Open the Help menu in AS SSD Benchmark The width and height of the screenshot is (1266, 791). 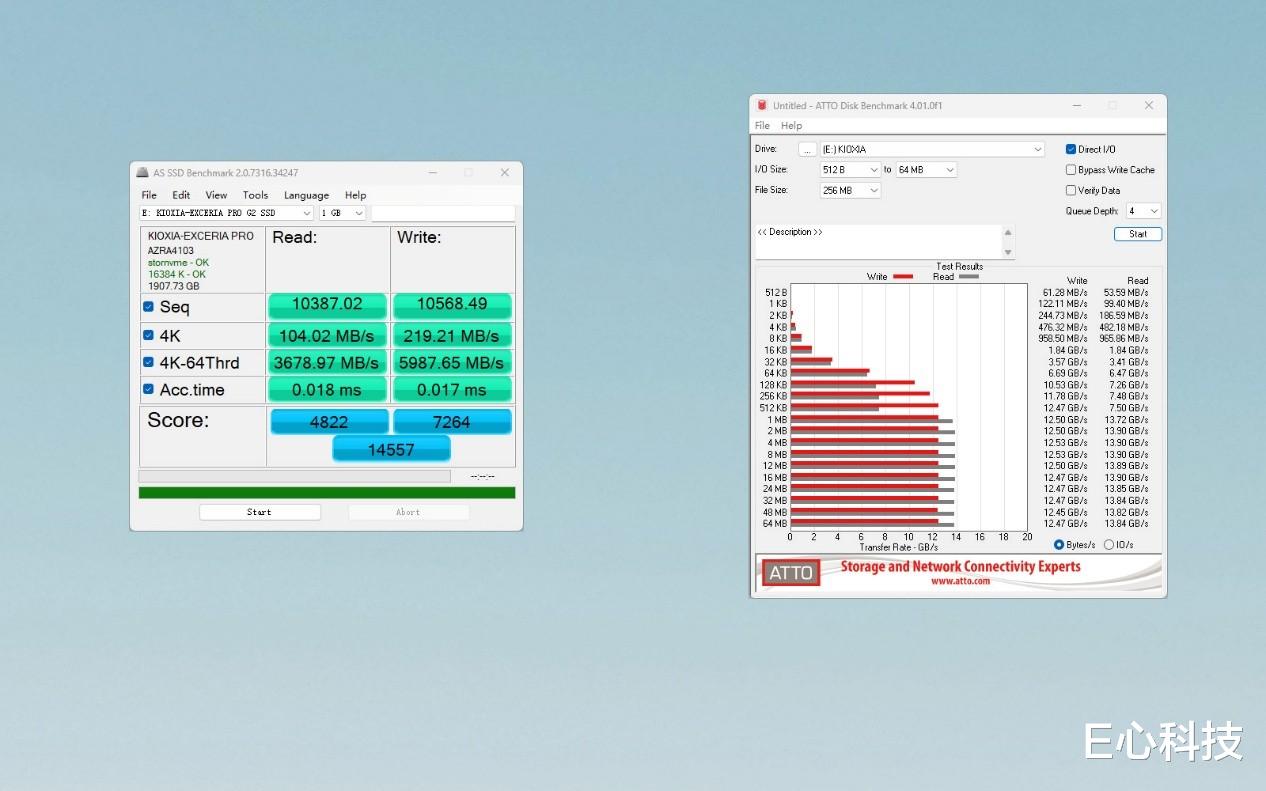click(x=355, y=195)
